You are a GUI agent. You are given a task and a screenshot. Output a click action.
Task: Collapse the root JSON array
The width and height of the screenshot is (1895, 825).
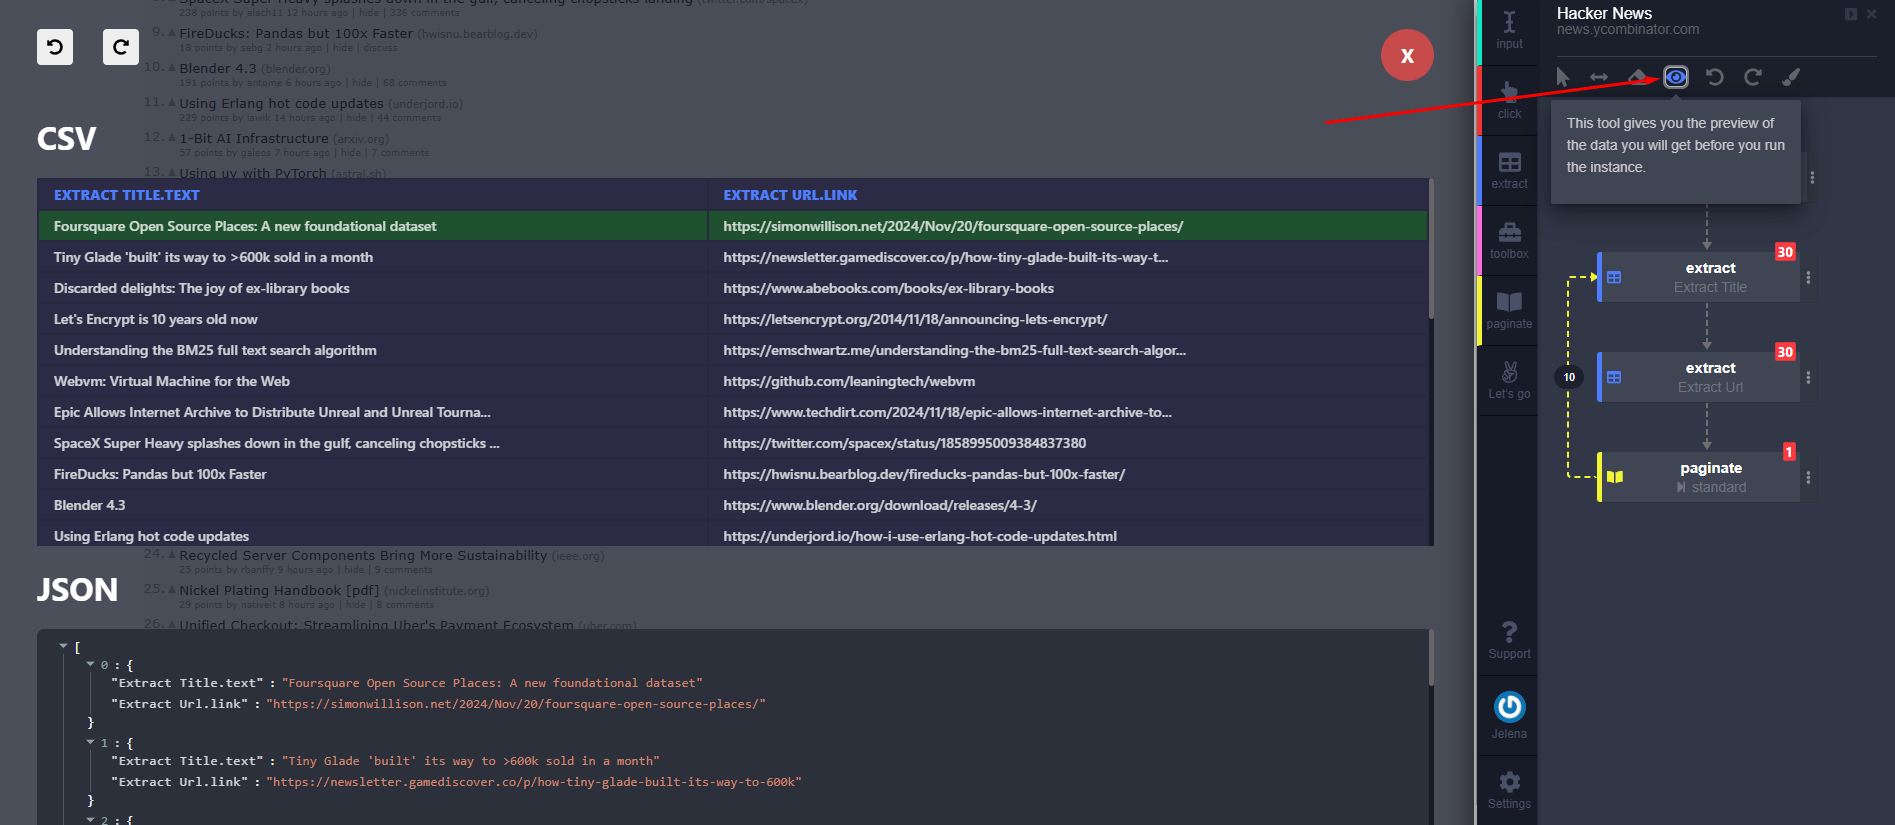pos(63,646)
